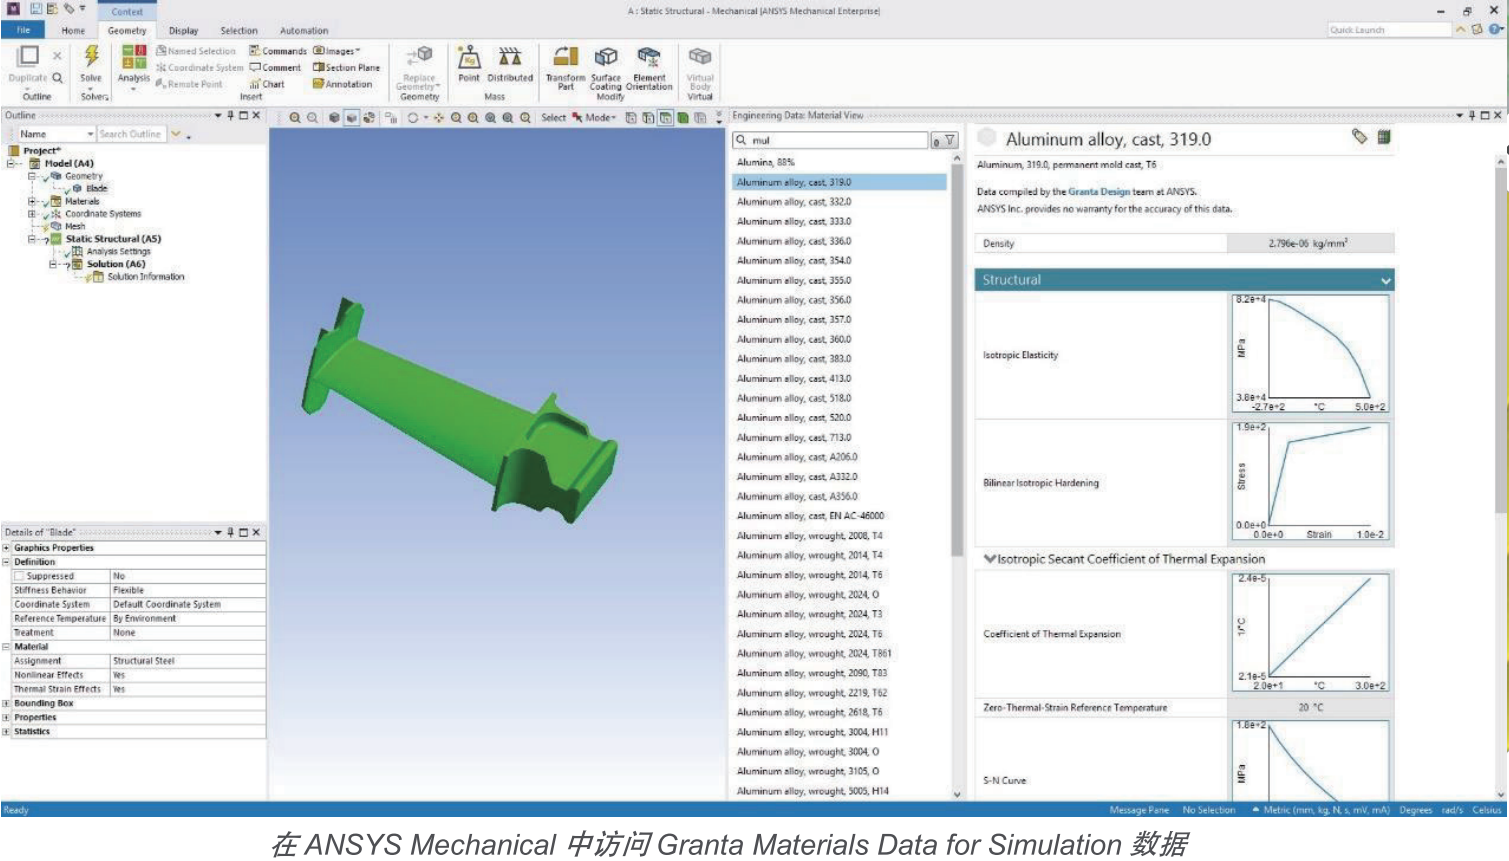1509x861 pixels.
Task: Click in the Search Outline field
Action: click(x=131, y=134)
